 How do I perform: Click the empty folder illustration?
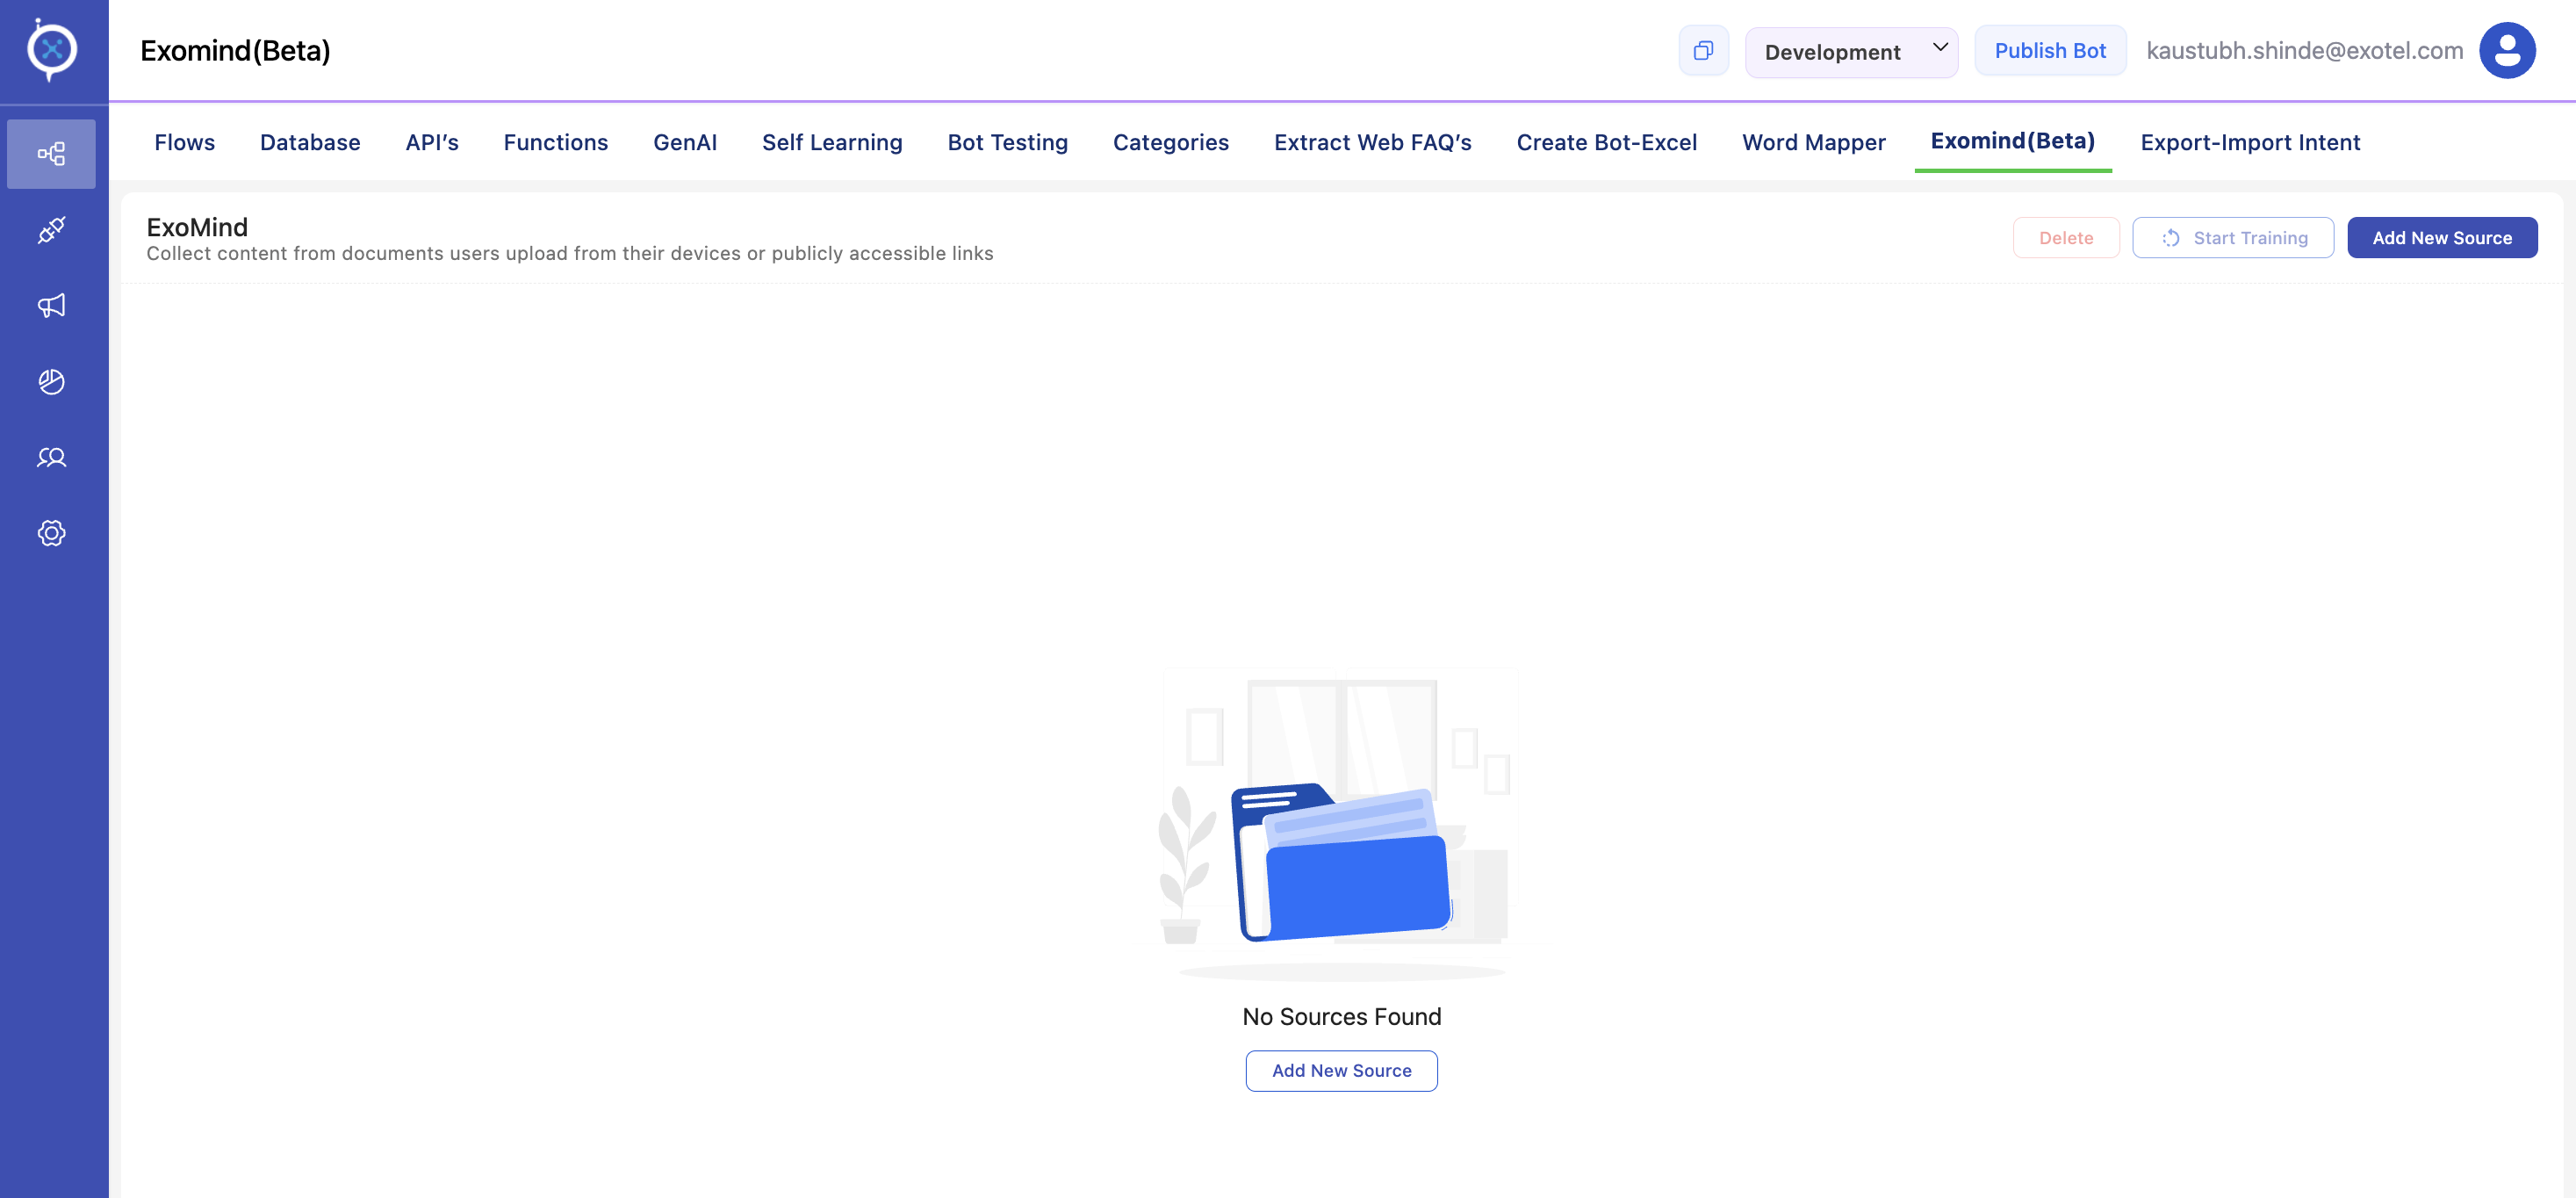(x=1341, y=860)
